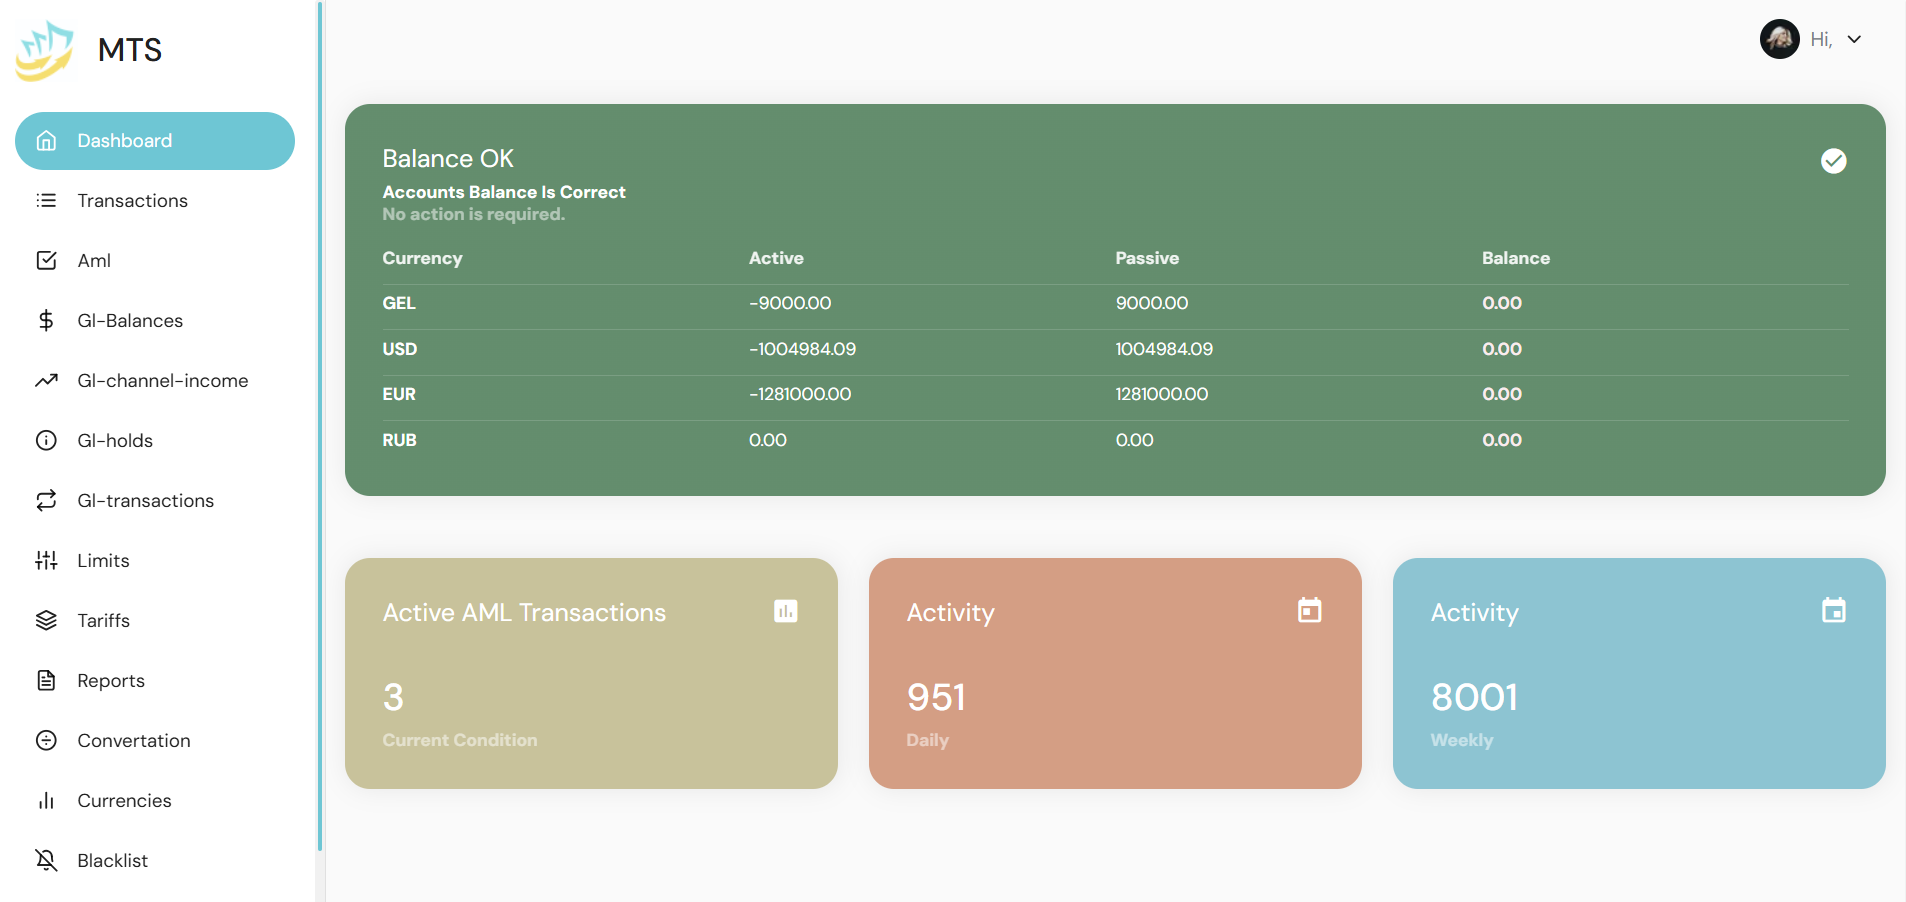This screenshot has width=1906, height=902.
Task: Click the user avatar picture
Action: 1779,40
